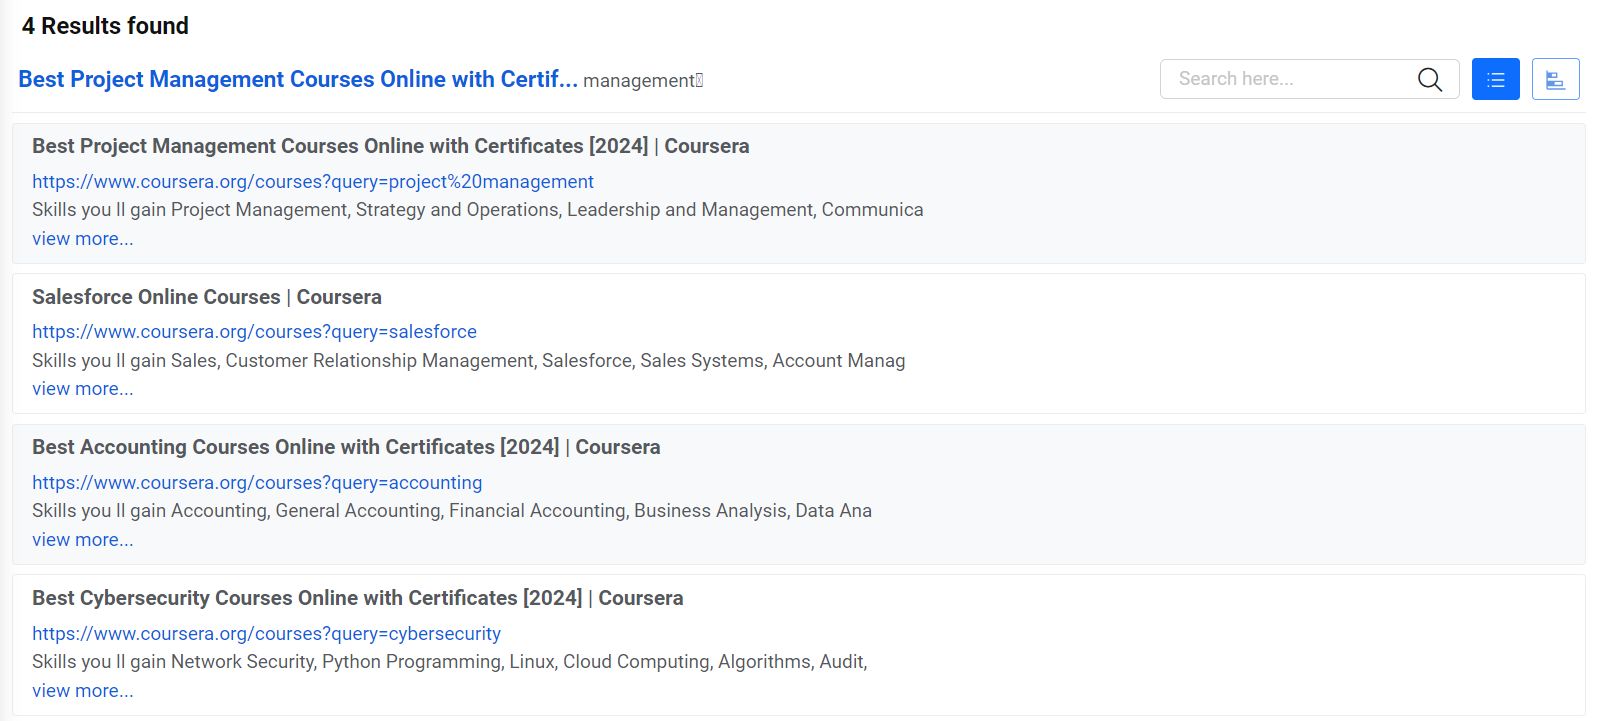Expand view more under Salesforce result
Screen dimensions: 1597x721
click(x=82, y=389)
